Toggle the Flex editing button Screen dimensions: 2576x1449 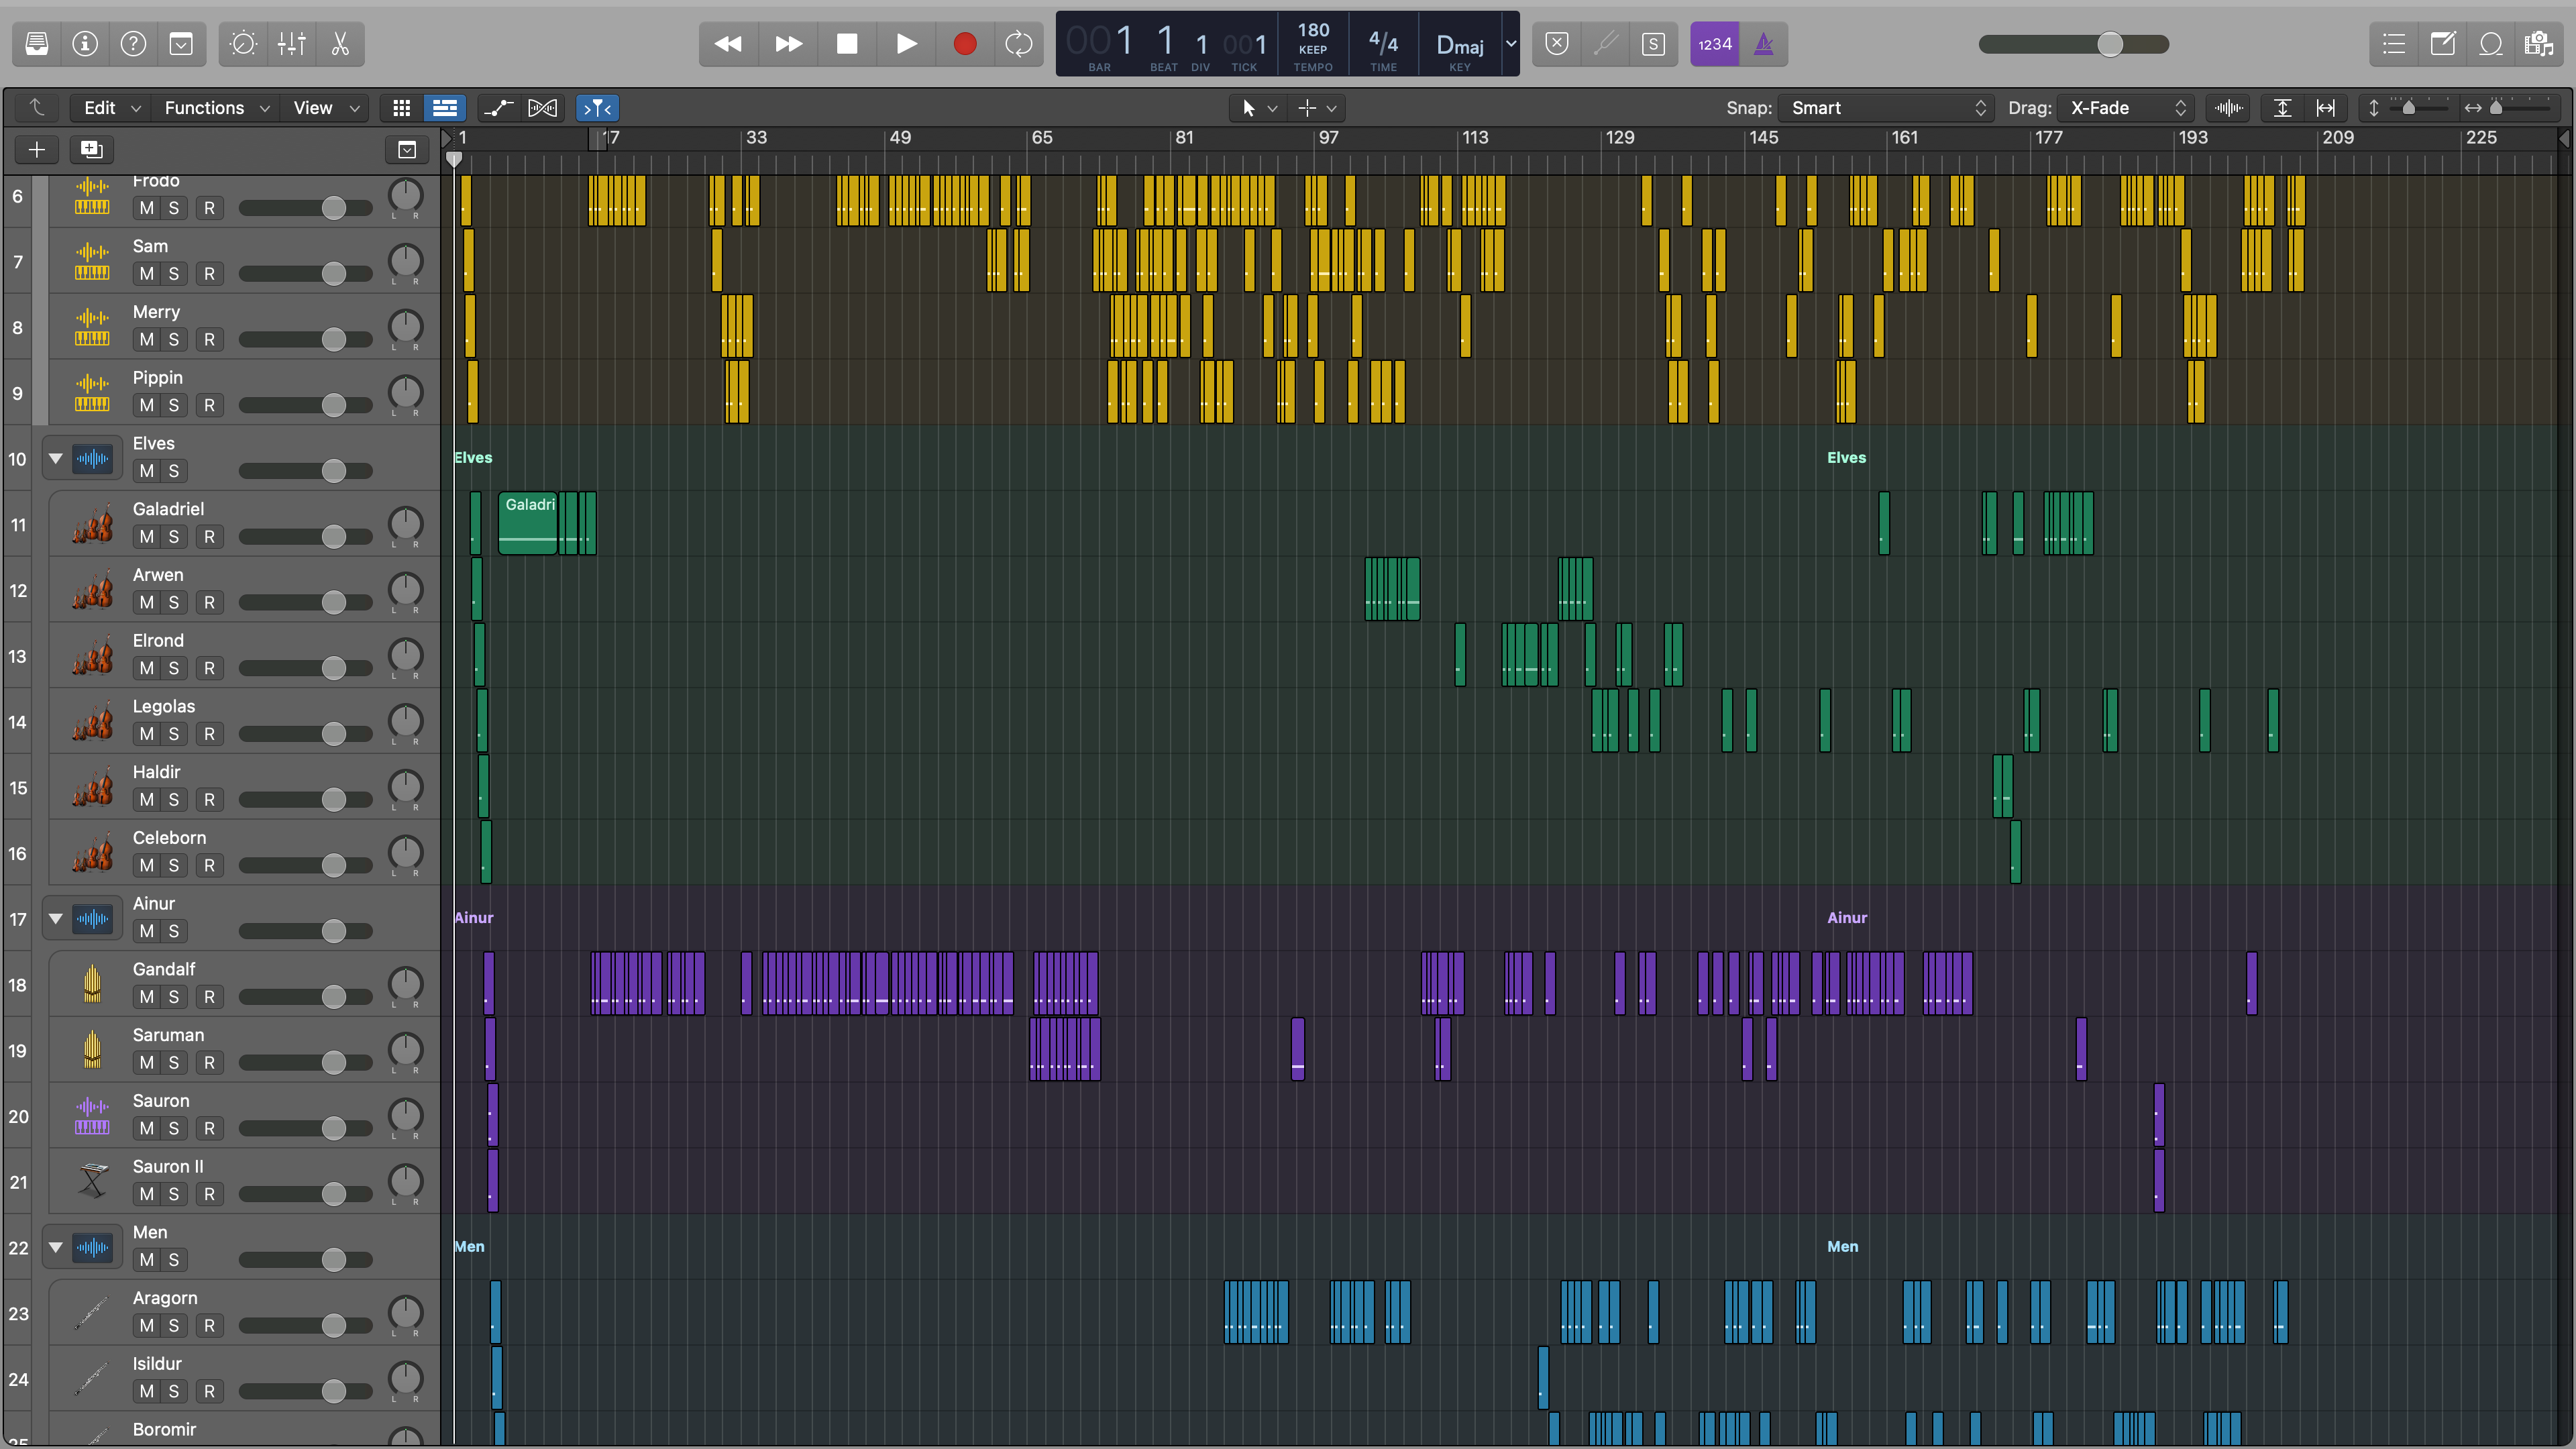point(542,108)
